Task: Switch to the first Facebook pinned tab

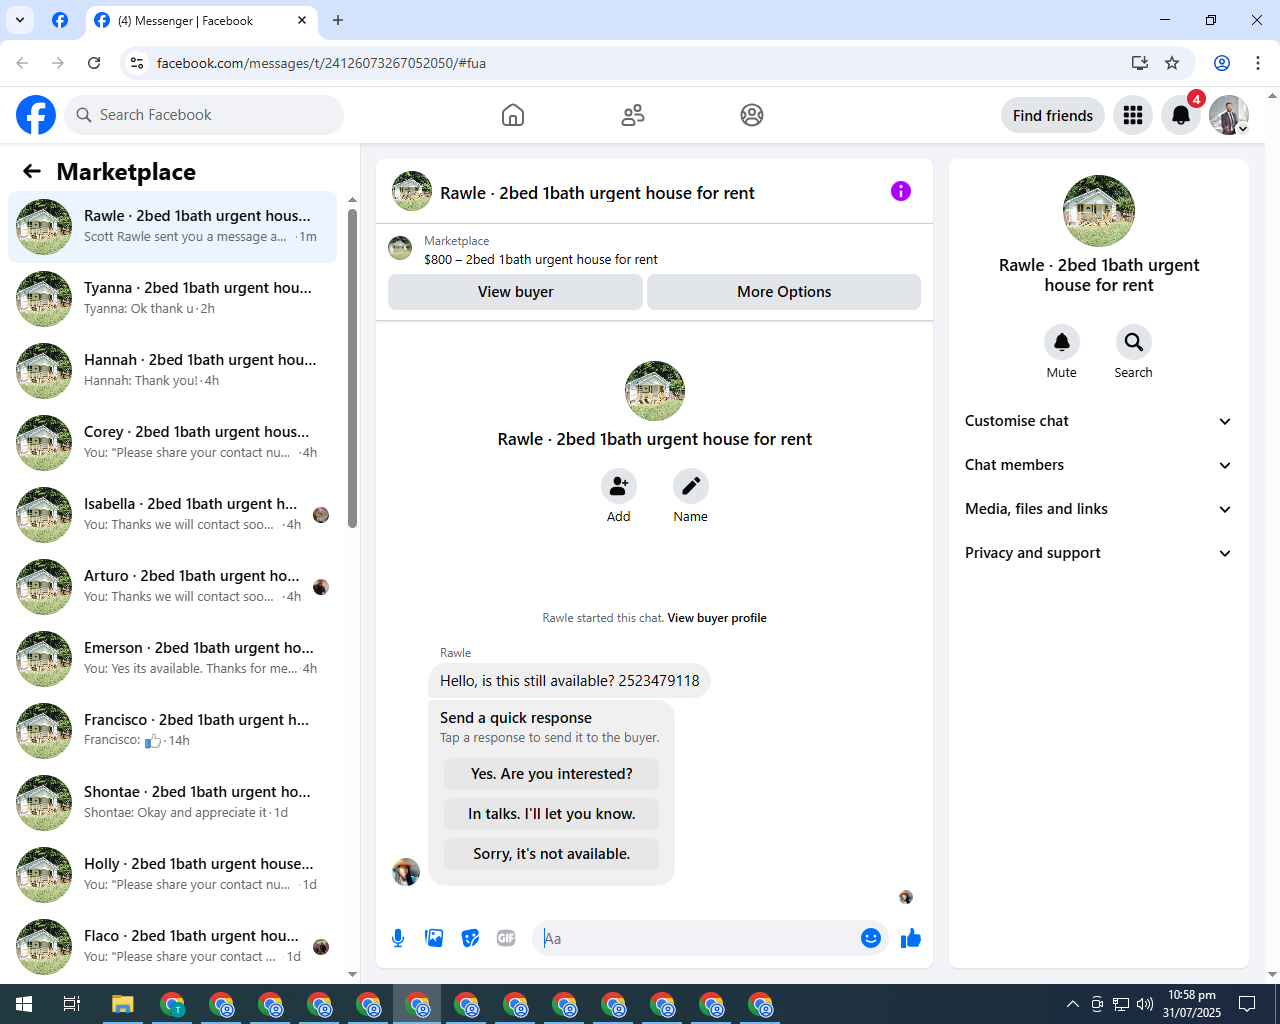Action: (x=60, y=20)
